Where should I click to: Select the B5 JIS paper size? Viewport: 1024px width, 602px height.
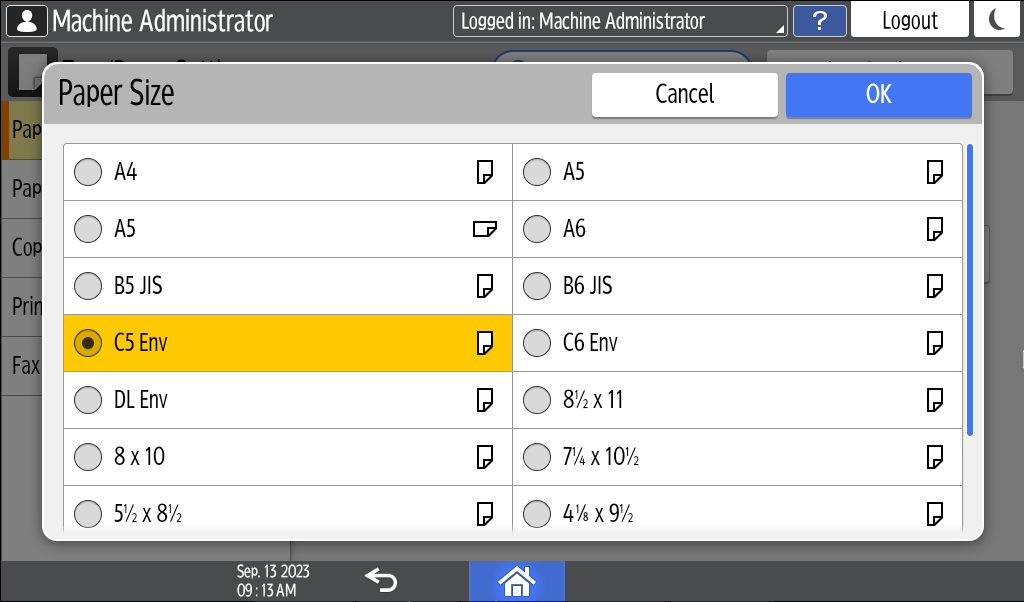89,287
